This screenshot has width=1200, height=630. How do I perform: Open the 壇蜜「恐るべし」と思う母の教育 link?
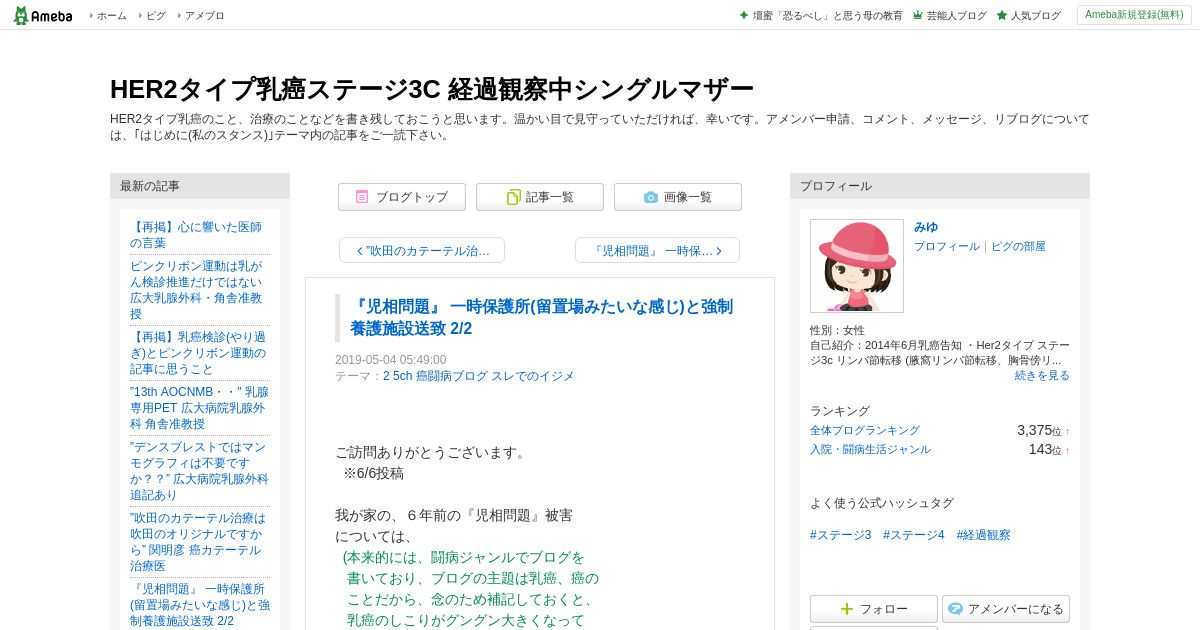click(827, 16)
